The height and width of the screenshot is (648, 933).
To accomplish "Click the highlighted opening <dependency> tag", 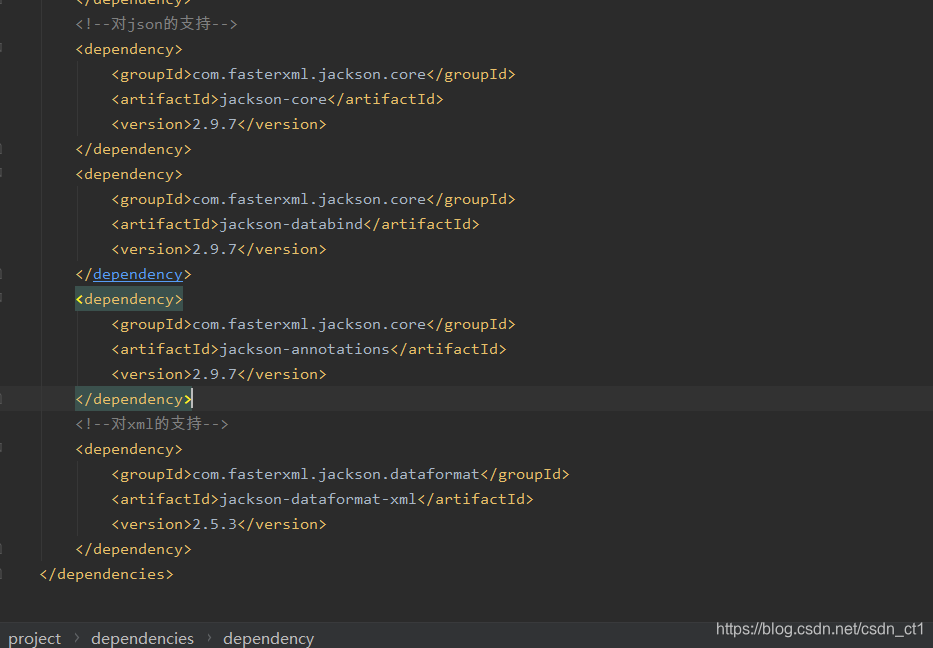I will pyautogui.click(x=129, y=299).
